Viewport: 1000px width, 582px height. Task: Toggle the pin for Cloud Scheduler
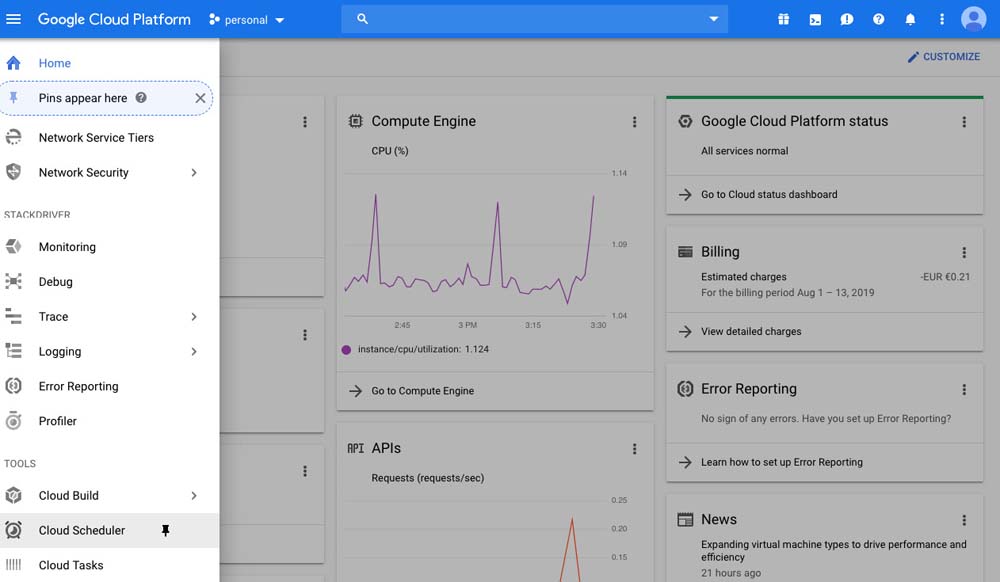(166, 531)
